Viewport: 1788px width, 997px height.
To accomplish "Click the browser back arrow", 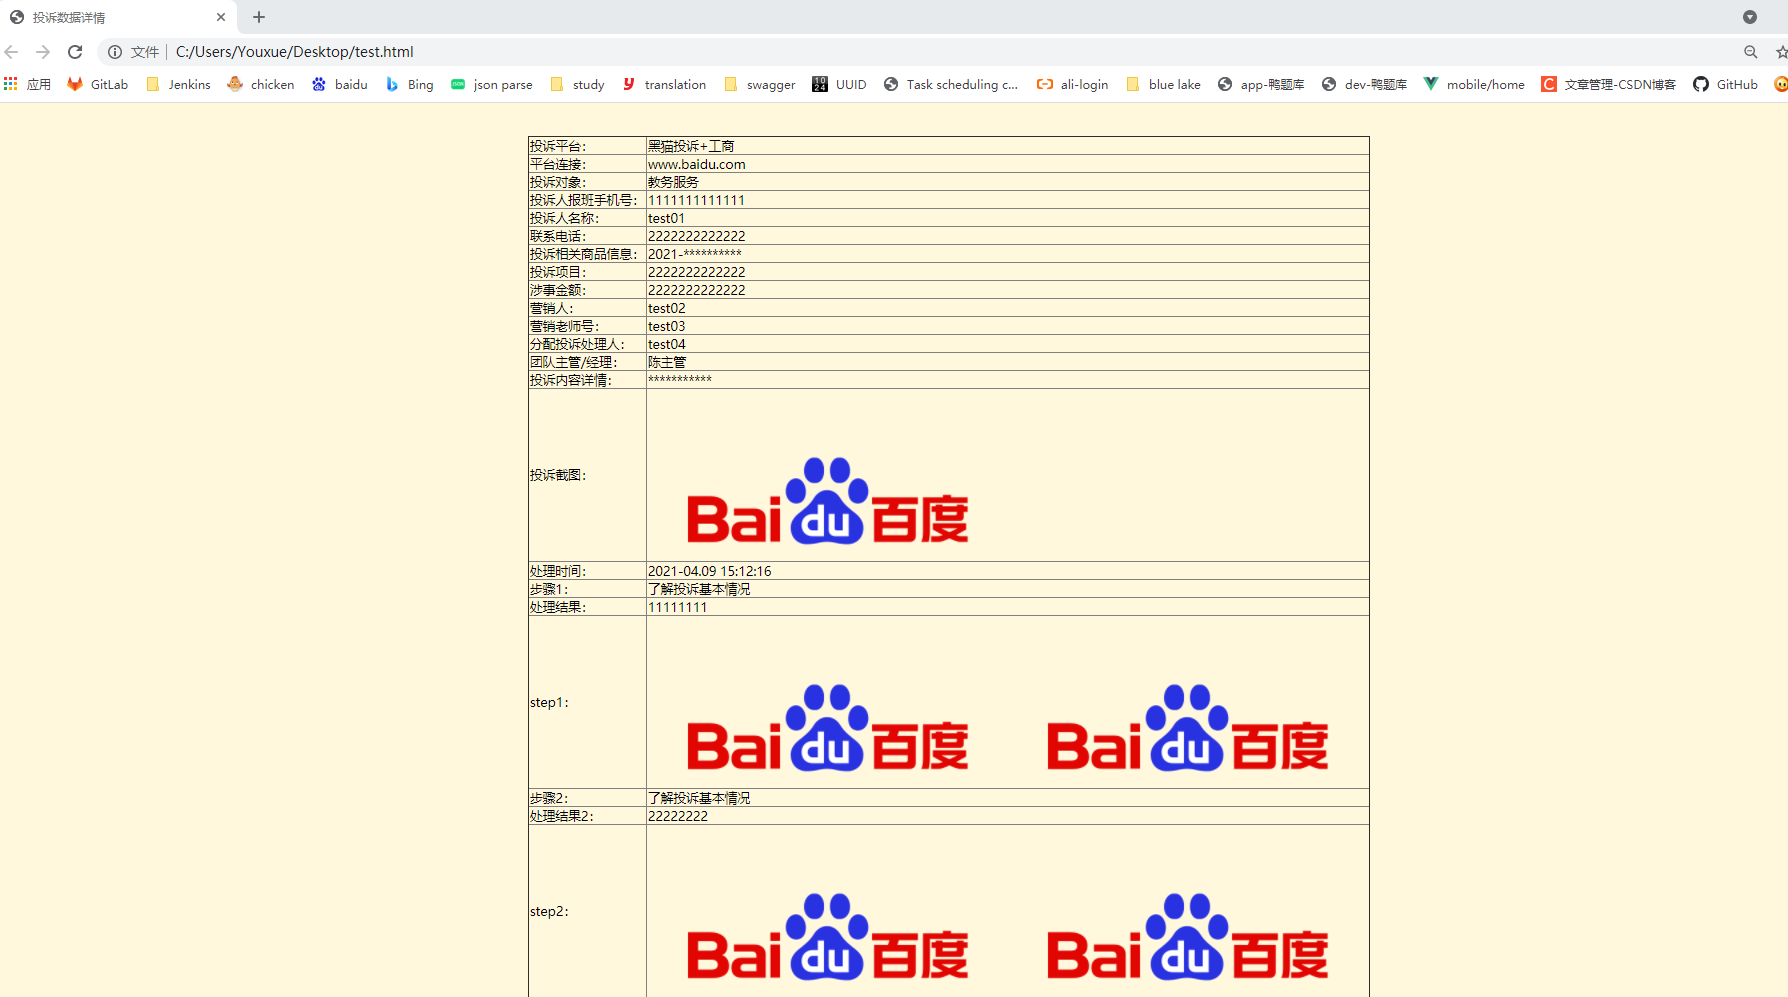I will (x=12, y=52).
